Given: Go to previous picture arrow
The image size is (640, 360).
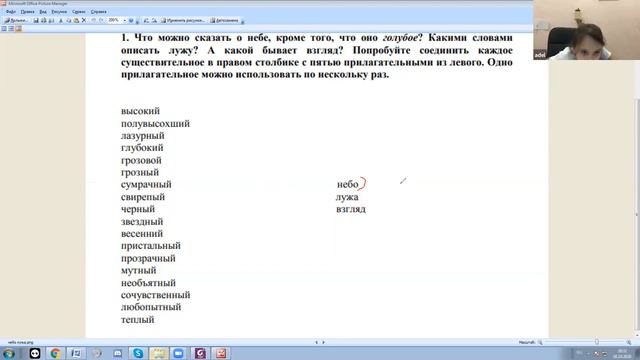Looking at the screenshot, I should tap(316, 342).
